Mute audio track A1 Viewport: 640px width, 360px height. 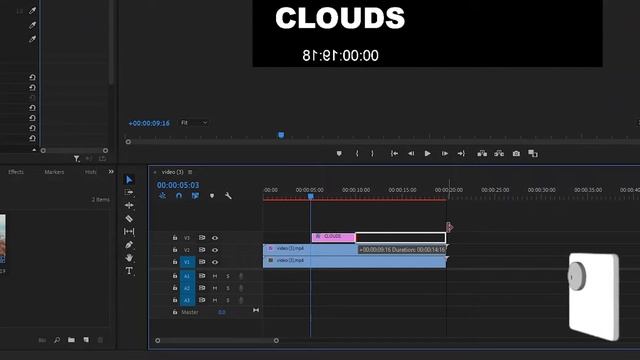click(215, 276)
